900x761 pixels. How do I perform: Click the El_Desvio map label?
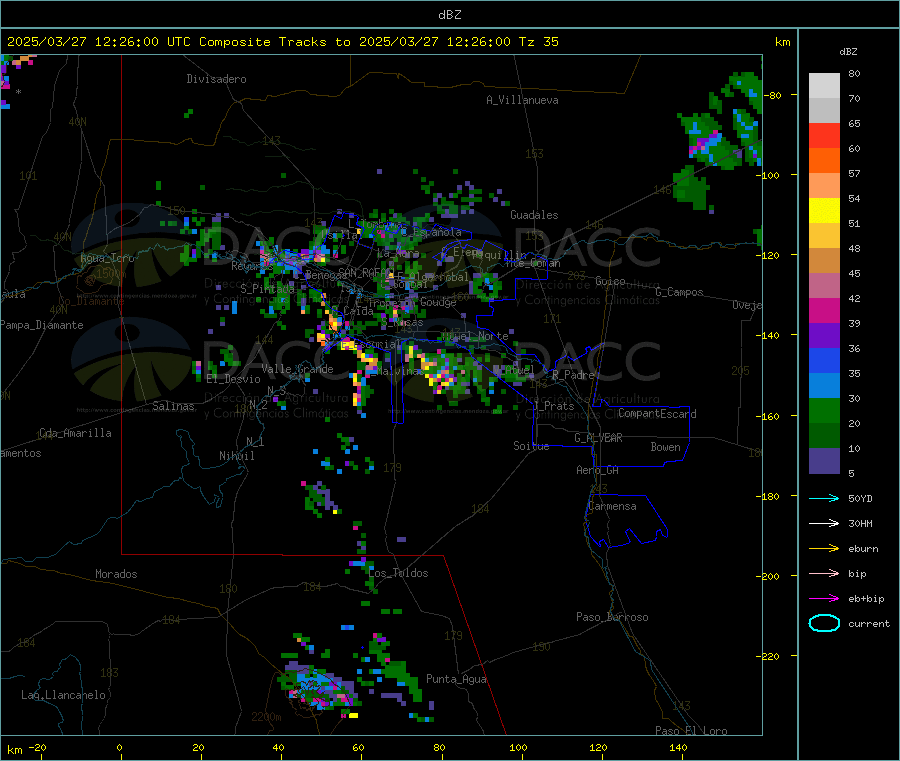[x=233, y=379]
